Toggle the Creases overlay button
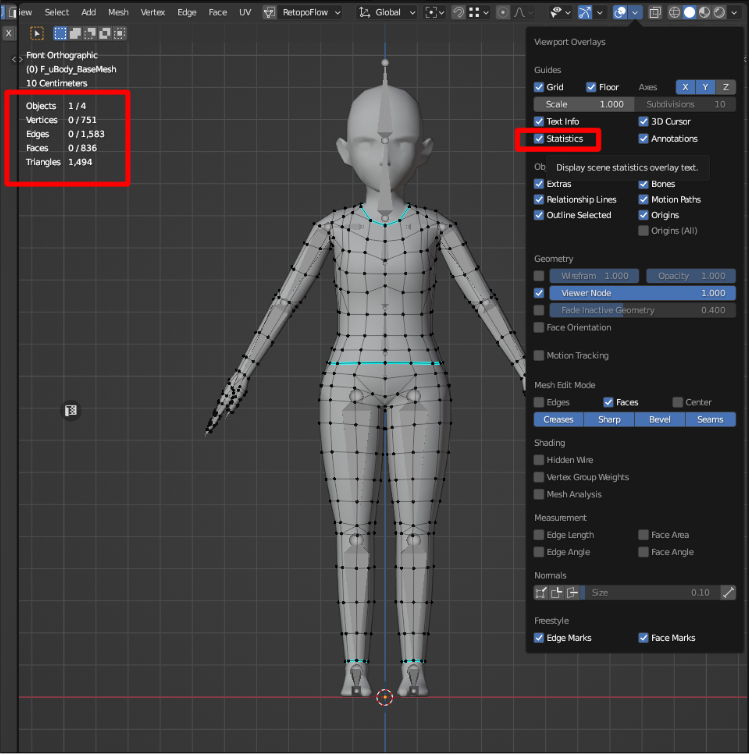The image size is (749, 755). click(558, 420)
